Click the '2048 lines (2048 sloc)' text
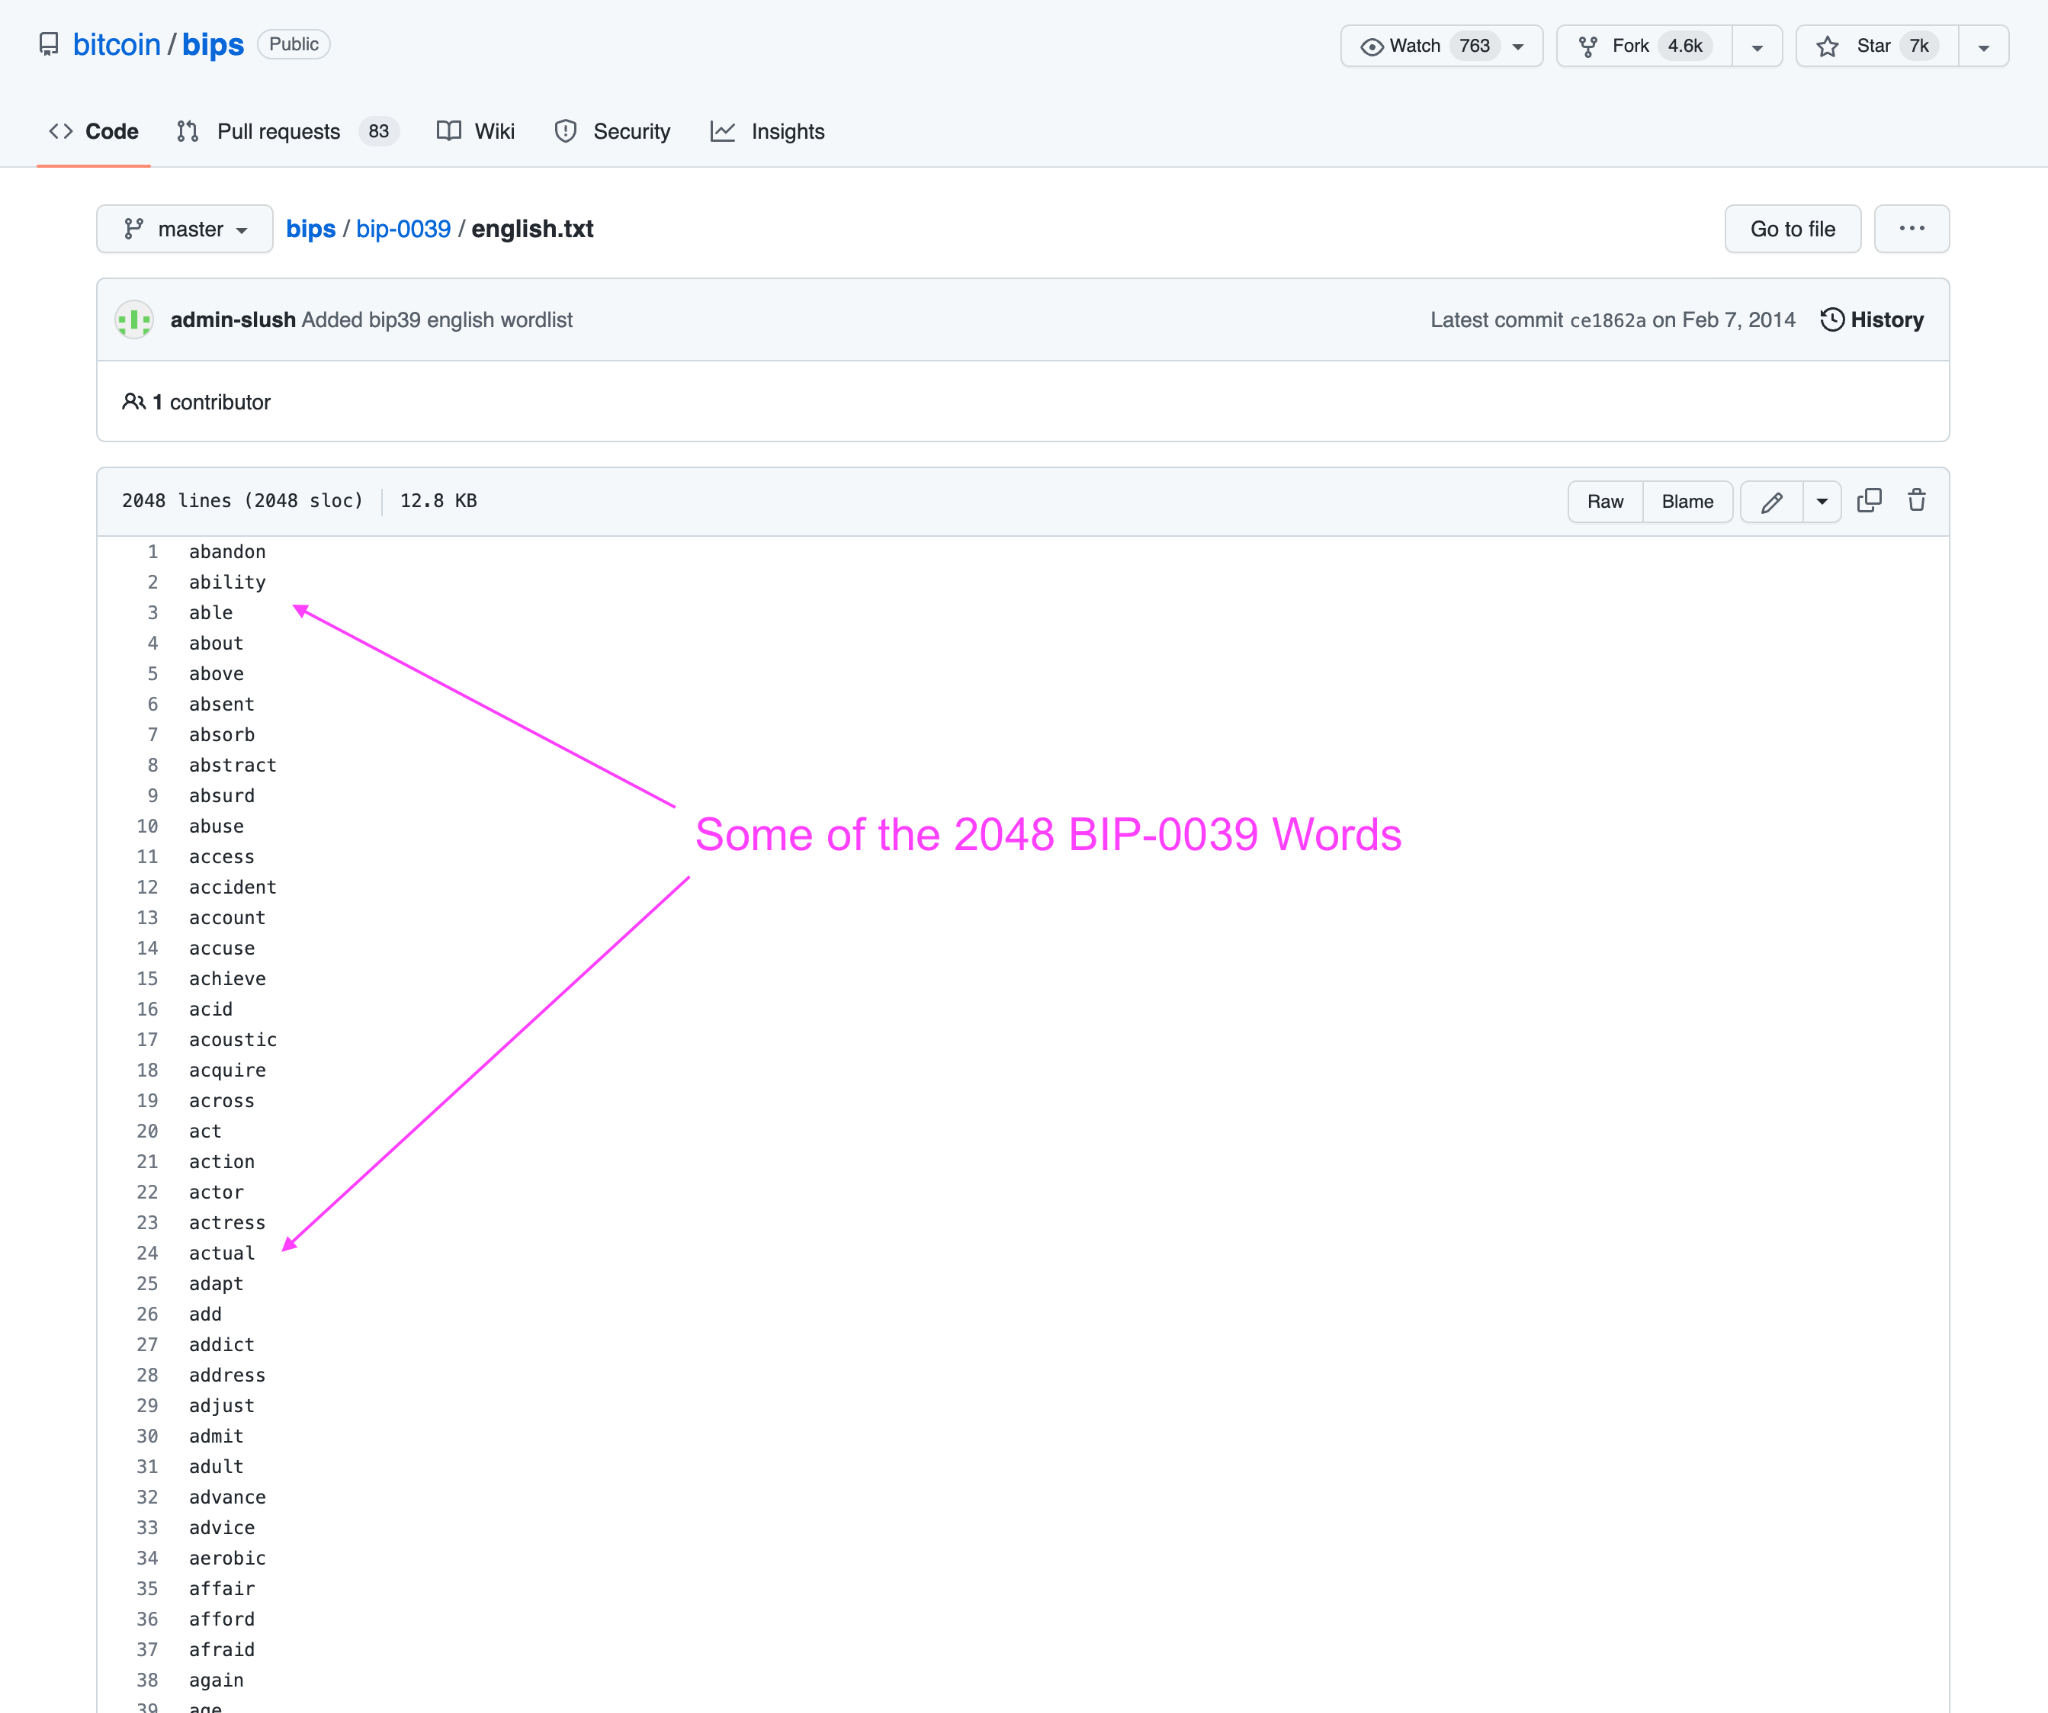2048x1713 pixels. pyautogui.click(x=242, y=501)
